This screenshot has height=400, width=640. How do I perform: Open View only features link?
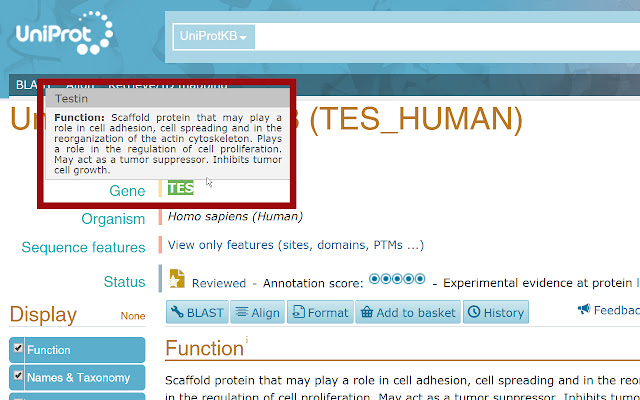click(296, 245)
